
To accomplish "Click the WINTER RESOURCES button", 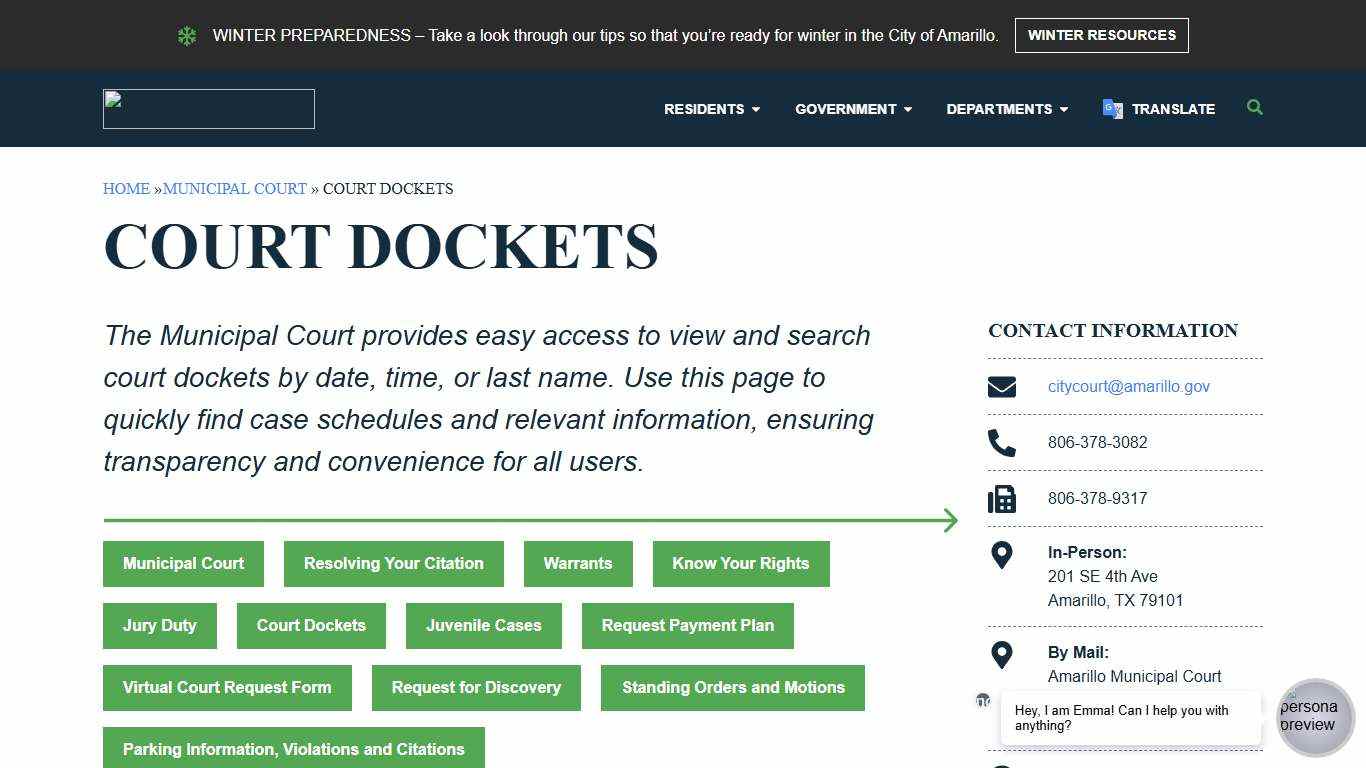I will [1101, 35].
